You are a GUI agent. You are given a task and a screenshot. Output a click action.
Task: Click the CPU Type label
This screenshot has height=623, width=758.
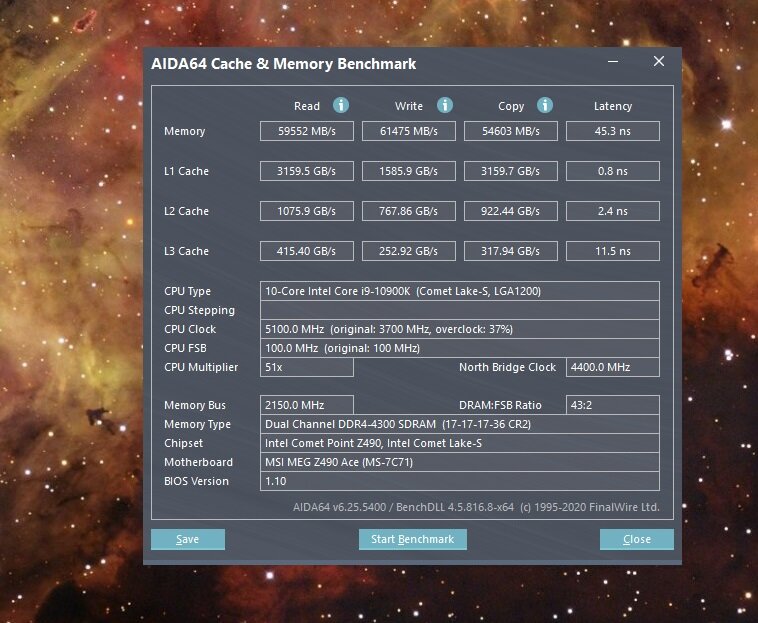pos(188,291)
